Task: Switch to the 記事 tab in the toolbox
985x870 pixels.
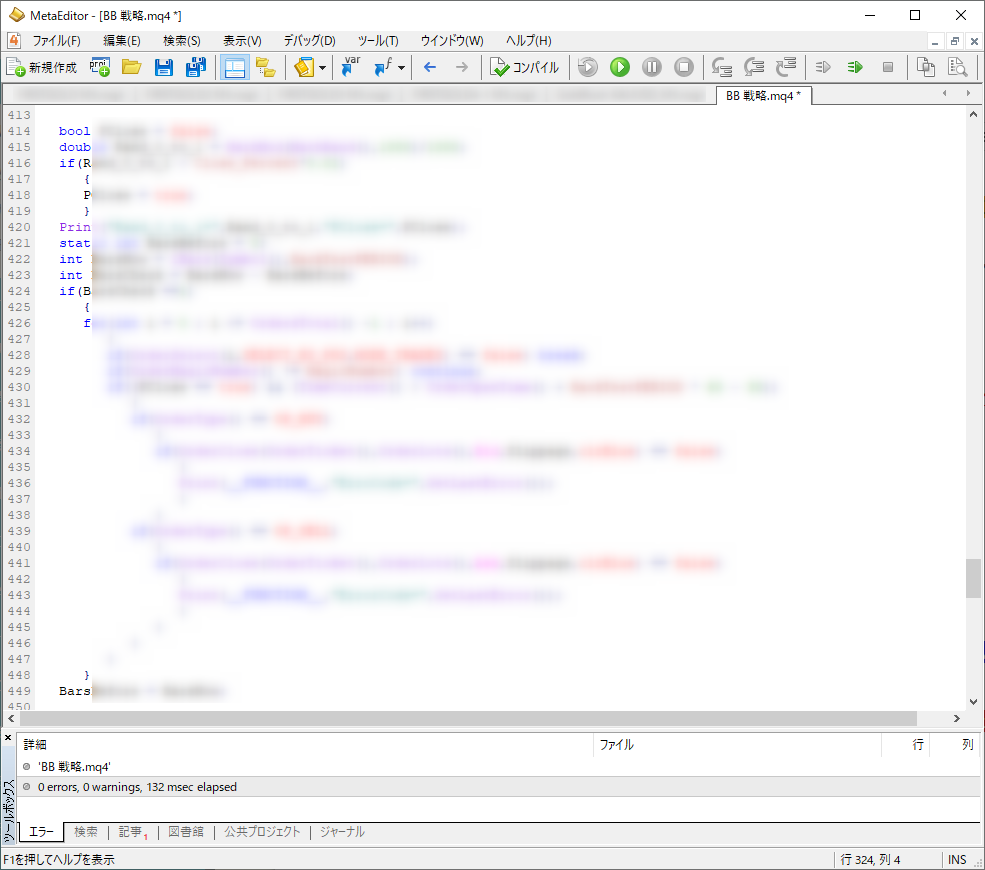Action: [130, 831]
